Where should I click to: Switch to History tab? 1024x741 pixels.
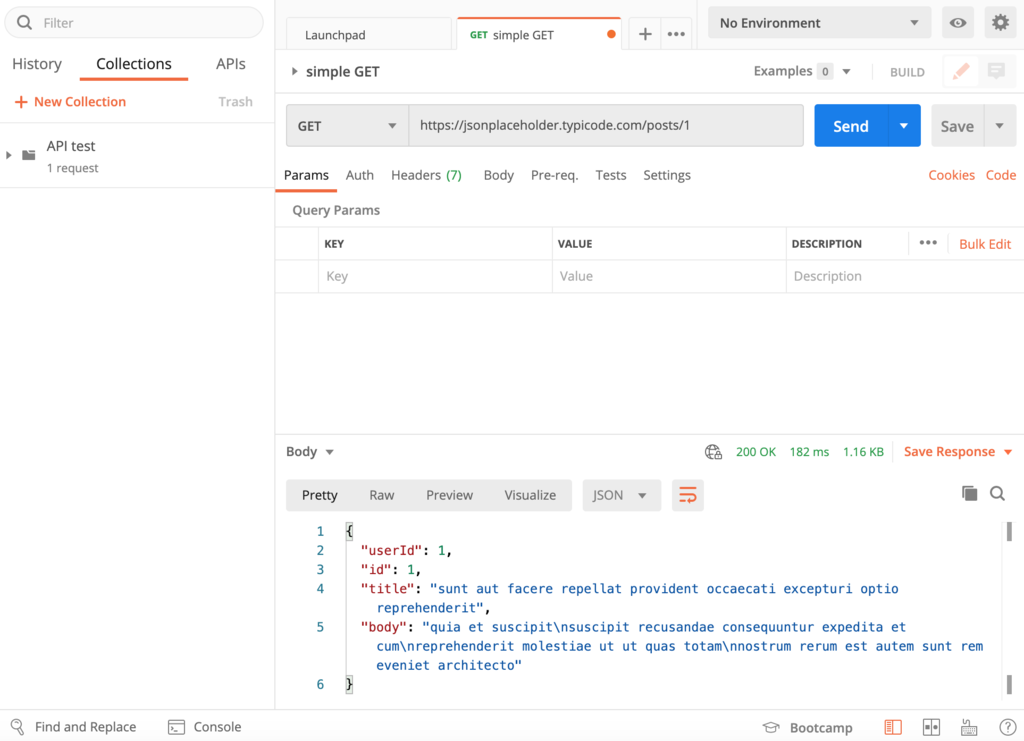click(37, 64)
